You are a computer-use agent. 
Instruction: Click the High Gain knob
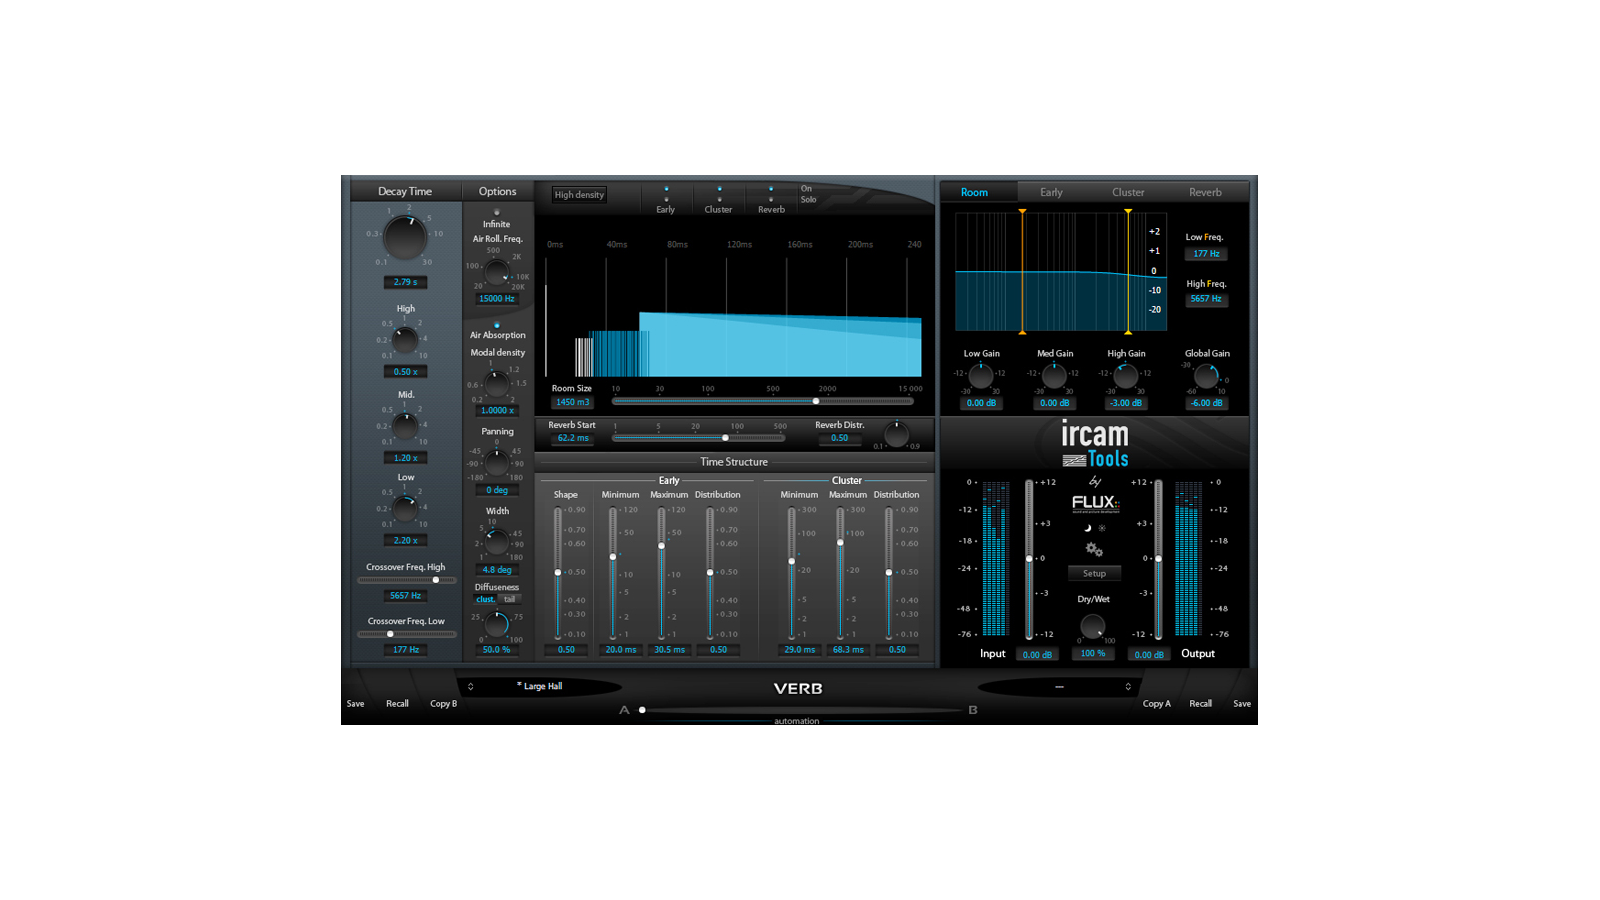pos(1126,377)
